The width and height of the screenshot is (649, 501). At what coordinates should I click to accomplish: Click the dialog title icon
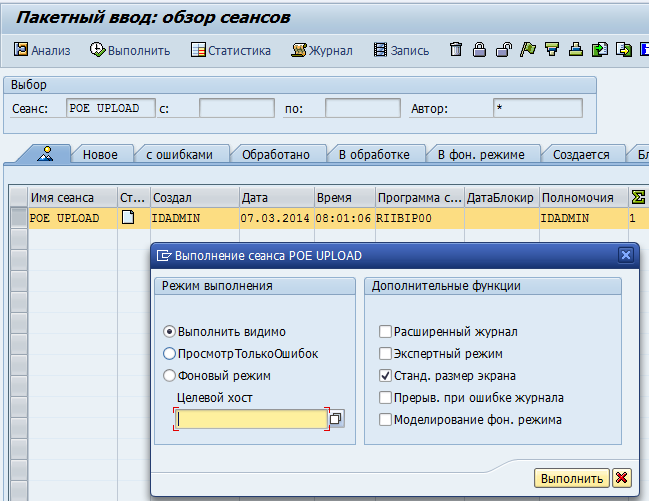(164, 255)
